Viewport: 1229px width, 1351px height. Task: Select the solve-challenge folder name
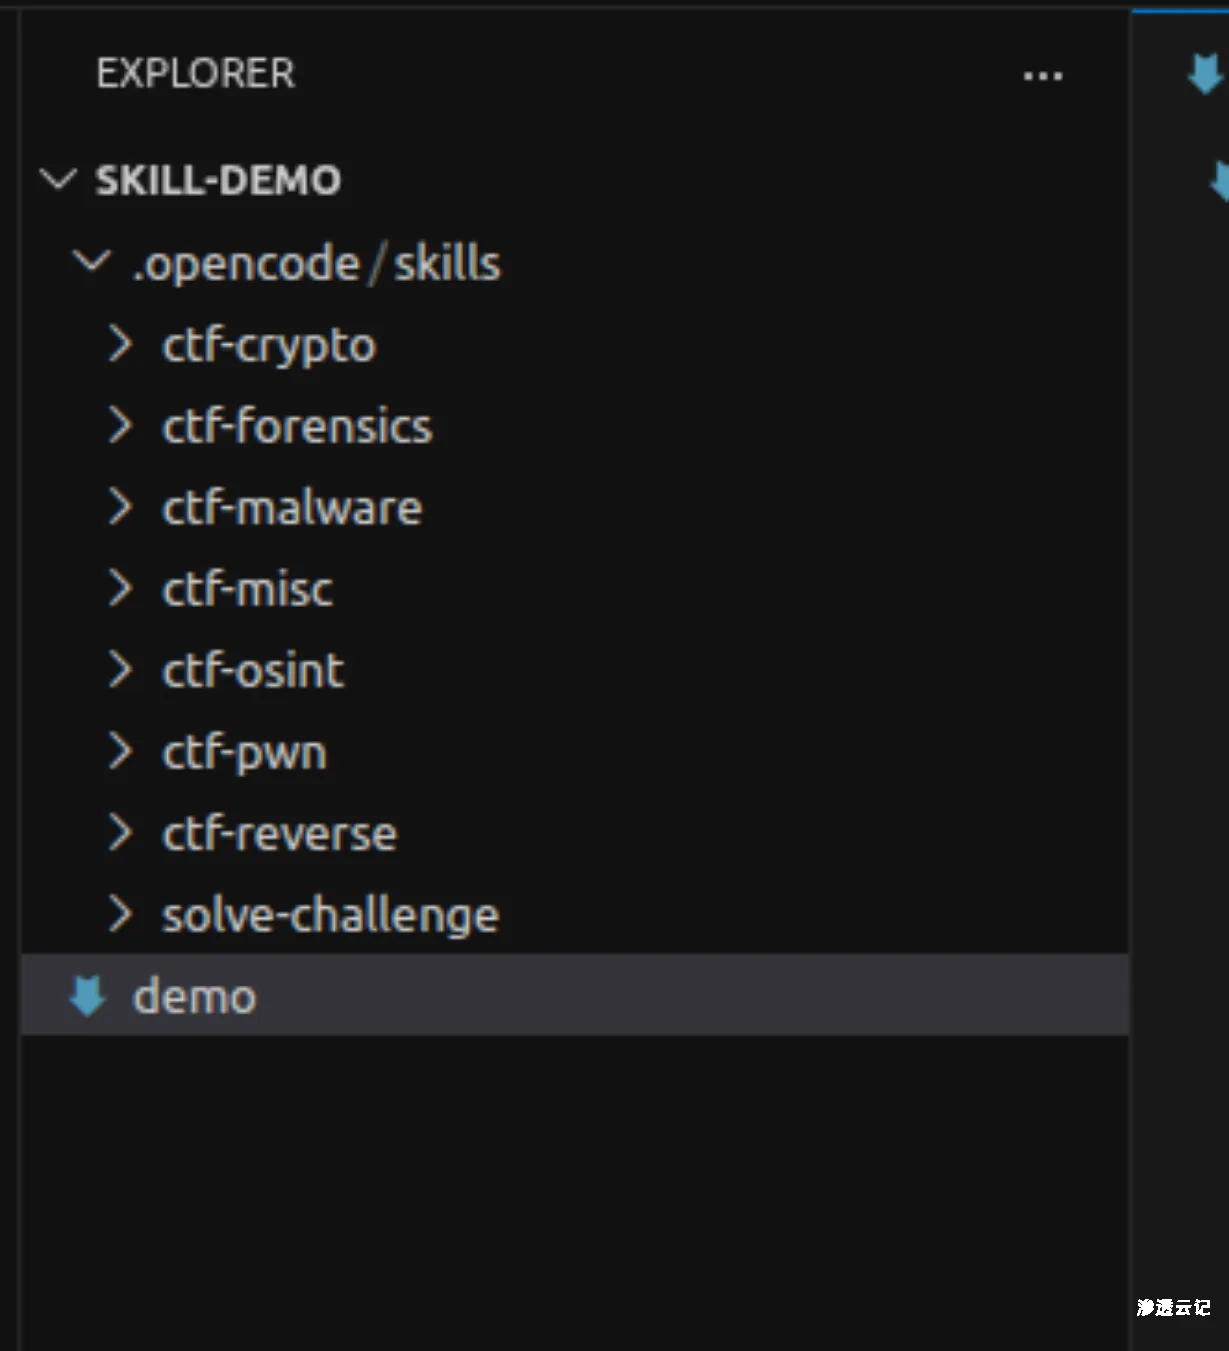coord(330,915)
